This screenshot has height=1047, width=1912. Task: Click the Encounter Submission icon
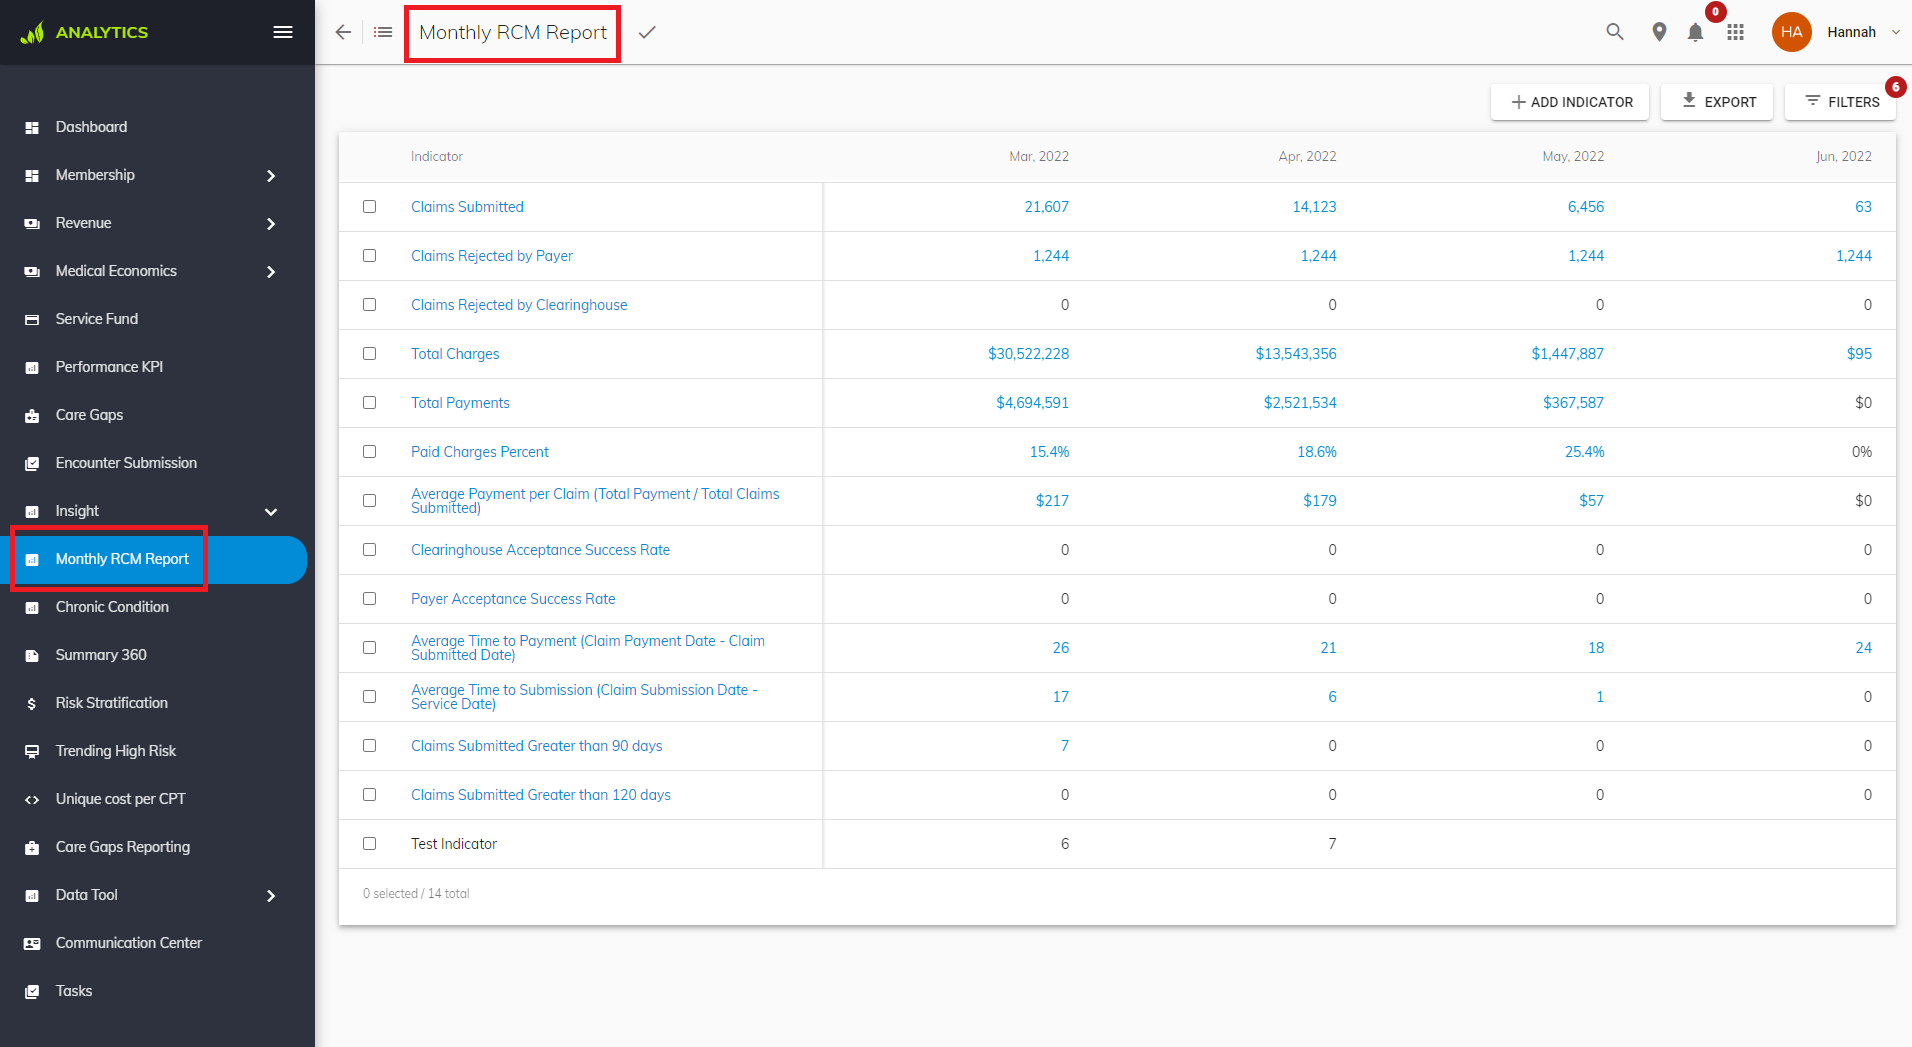point(32,463)
